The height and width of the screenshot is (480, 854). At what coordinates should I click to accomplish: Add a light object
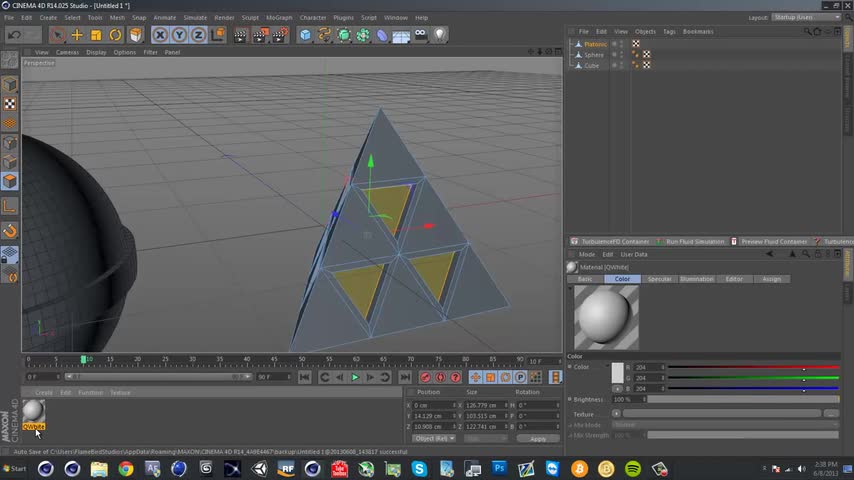[x=440, y=35]
